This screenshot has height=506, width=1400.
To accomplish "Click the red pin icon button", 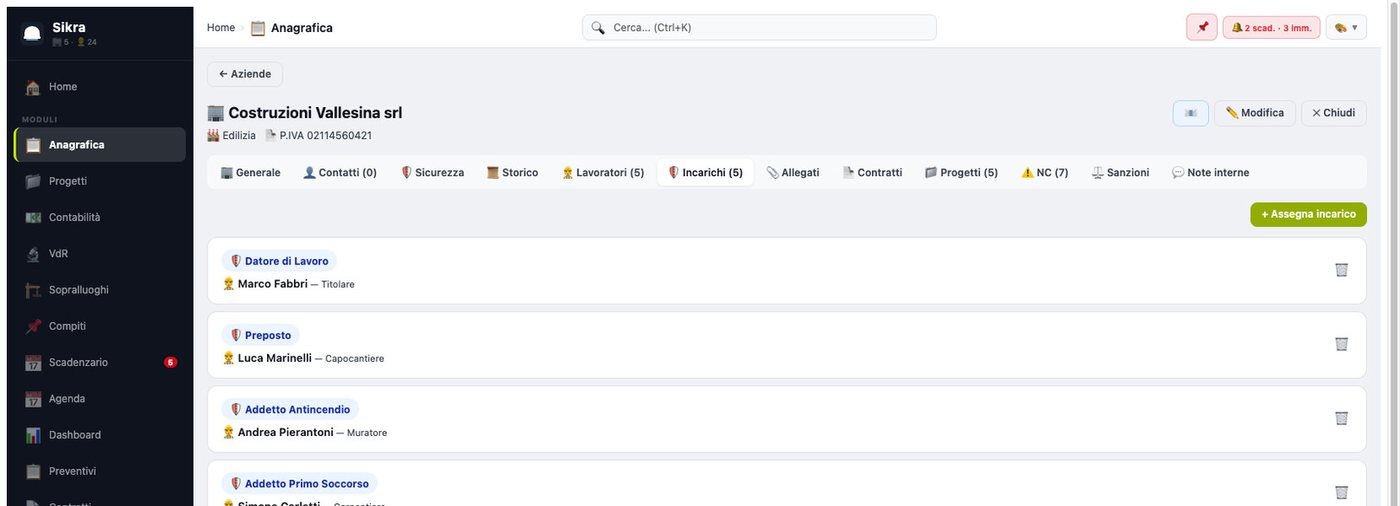I will 1202,27.
